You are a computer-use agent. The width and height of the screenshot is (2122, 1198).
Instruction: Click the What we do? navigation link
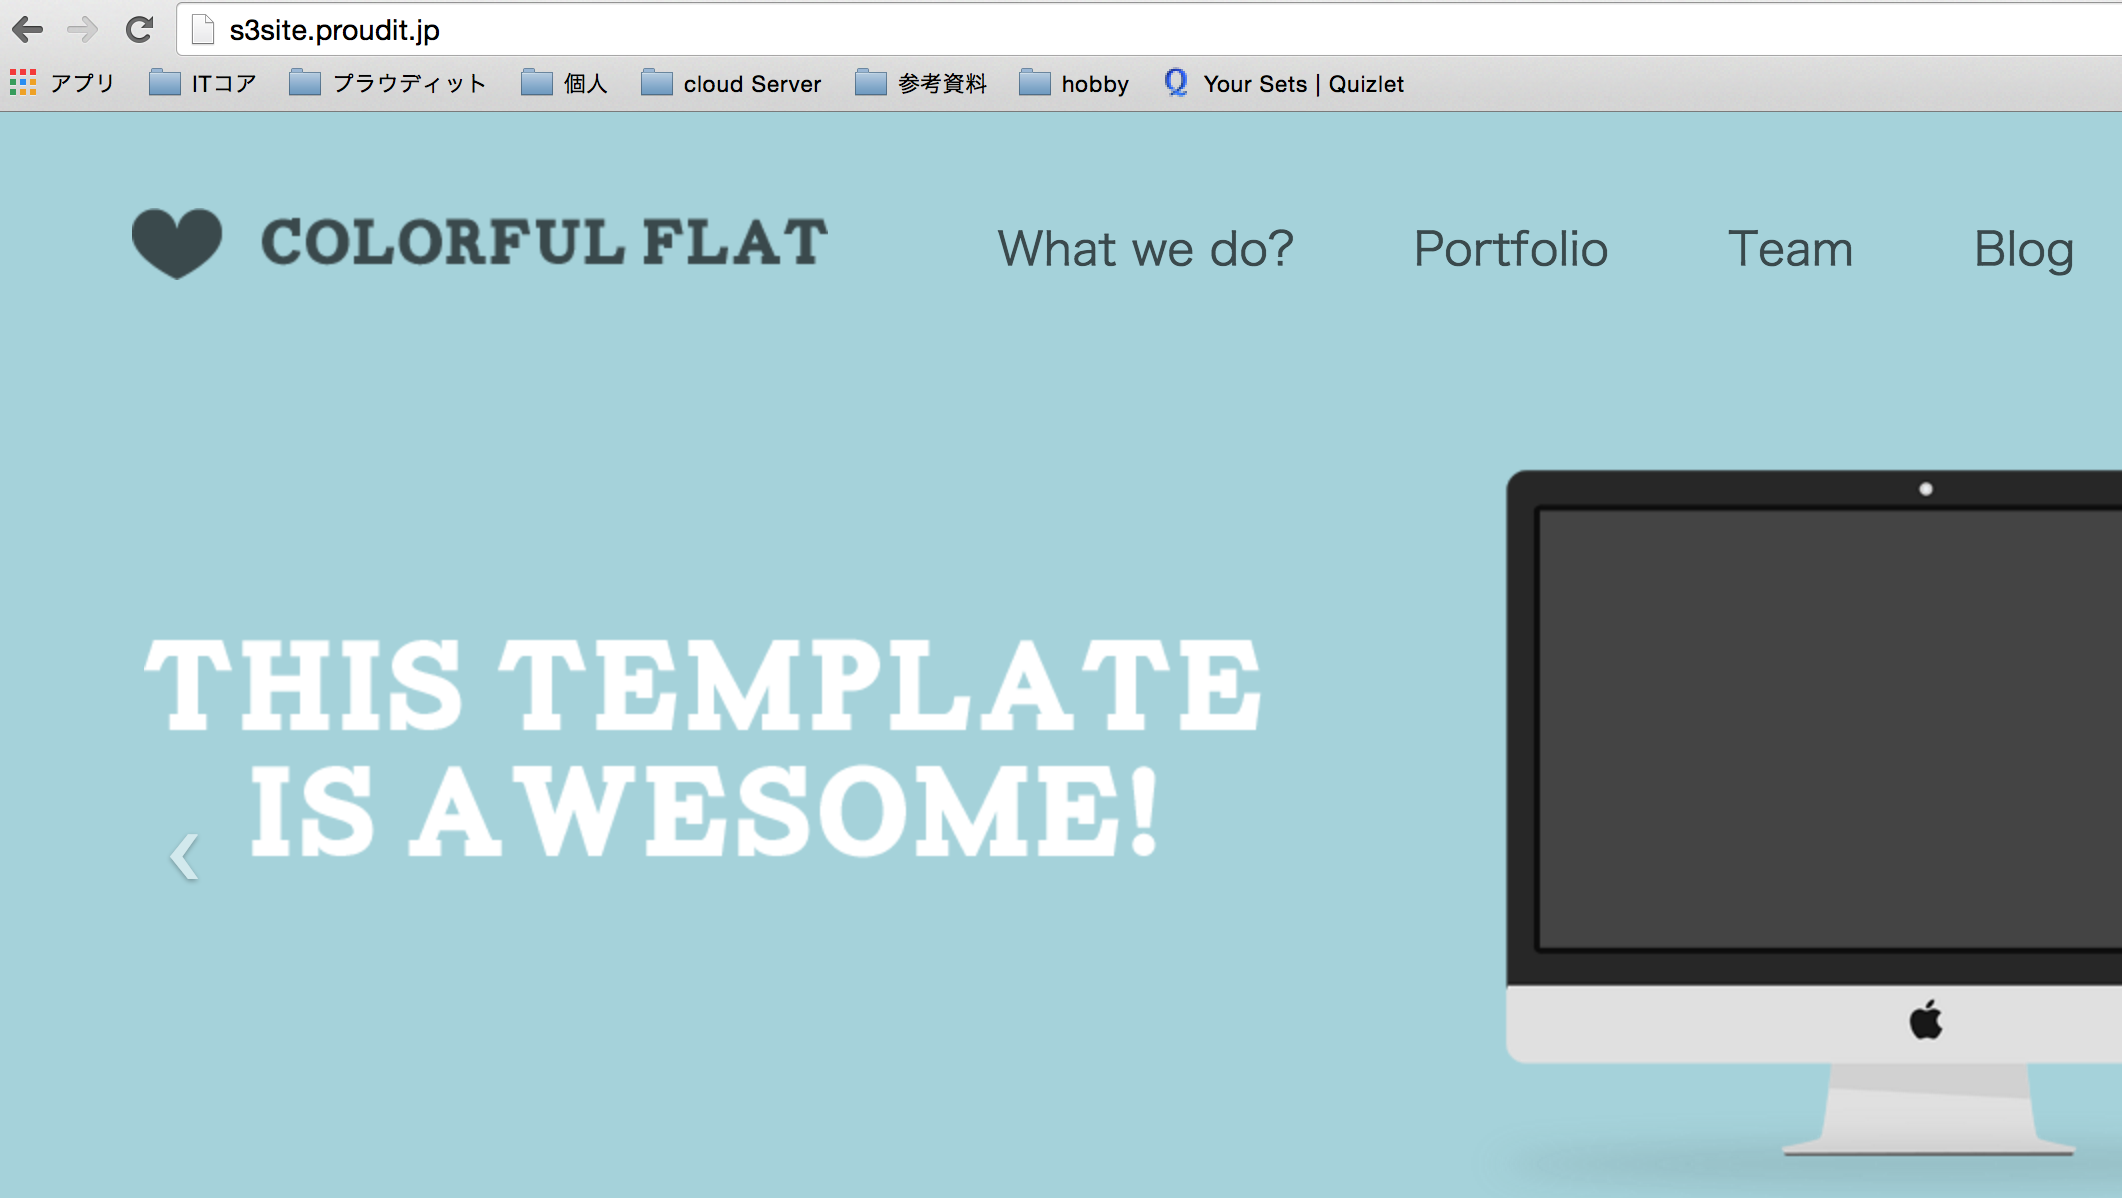pos(1144,248)
